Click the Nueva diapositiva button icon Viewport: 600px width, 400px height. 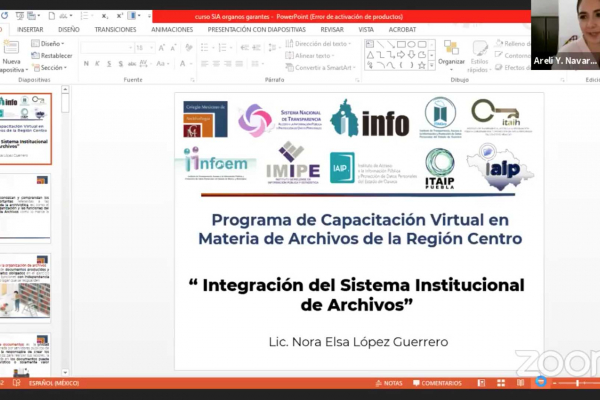pyautogui.click(x=11, y=47)
